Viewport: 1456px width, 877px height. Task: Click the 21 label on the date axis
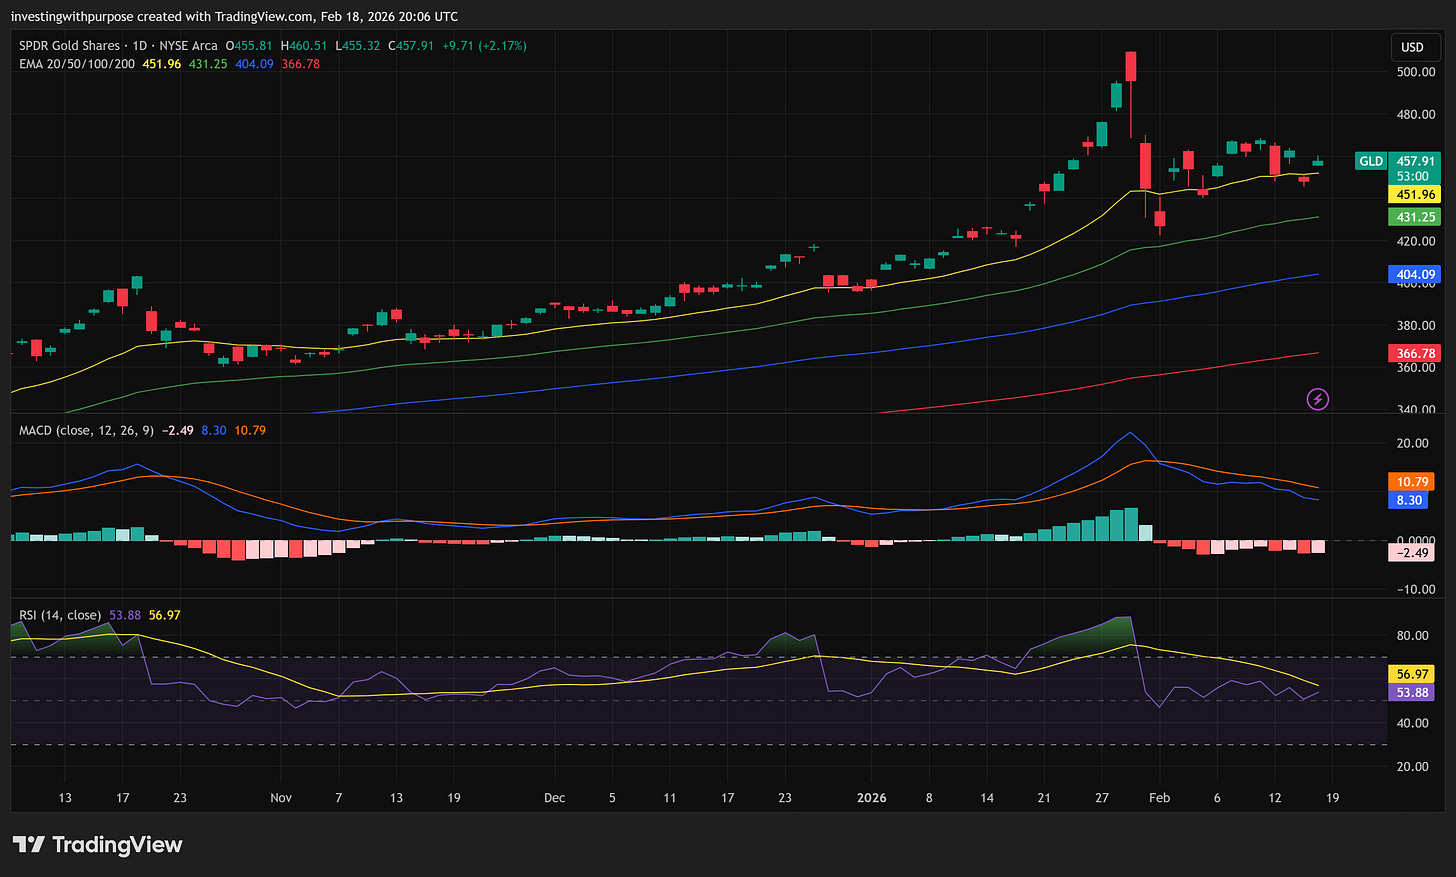tap(1044, 798)
